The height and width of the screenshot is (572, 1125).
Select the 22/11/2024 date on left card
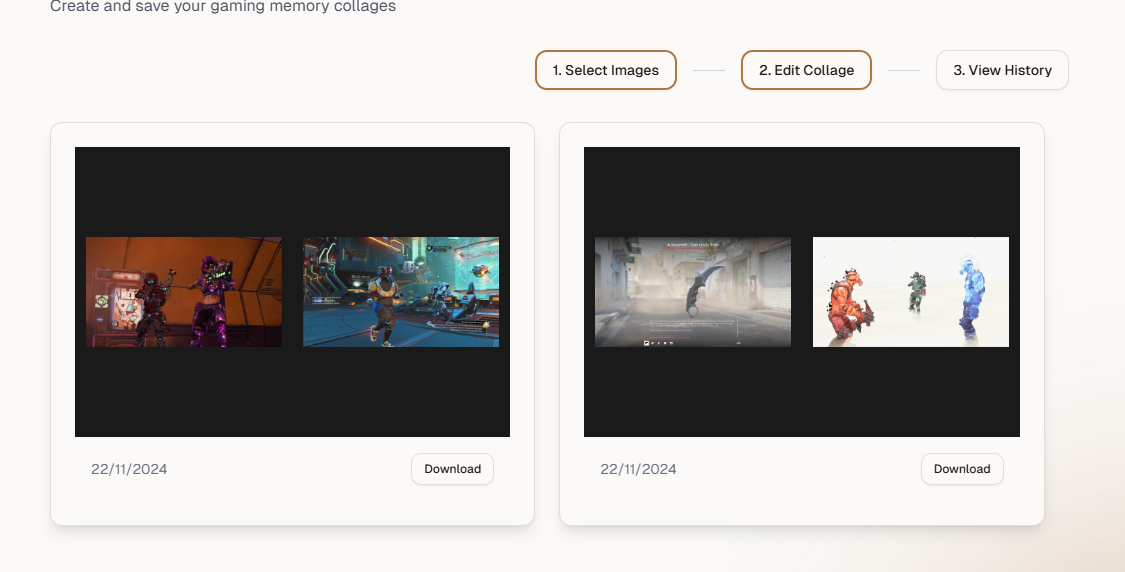129,469
